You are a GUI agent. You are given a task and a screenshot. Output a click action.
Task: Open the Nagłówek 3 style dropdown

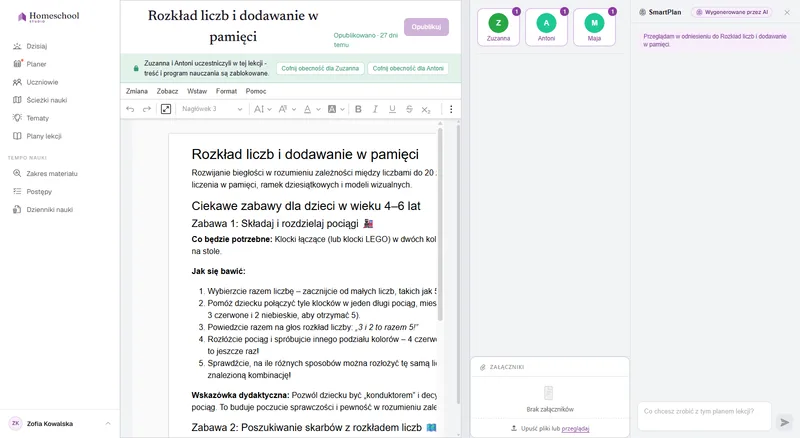[212, 109]
